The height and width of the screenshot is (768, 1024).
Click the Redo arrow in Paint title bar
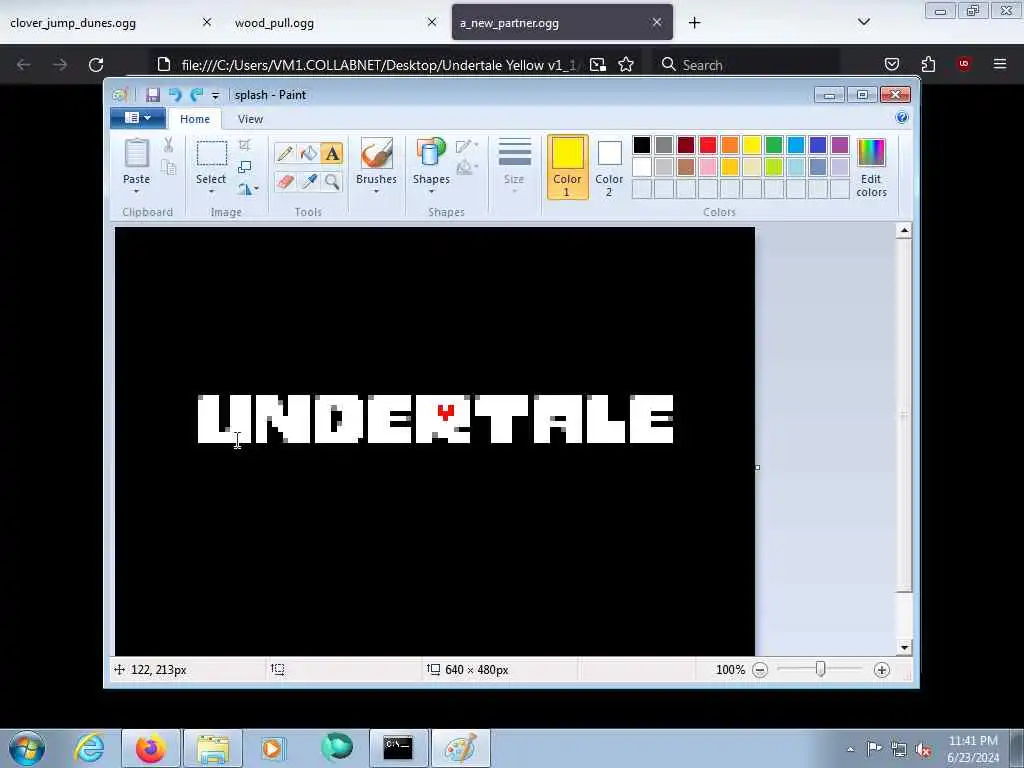(196, 95)
